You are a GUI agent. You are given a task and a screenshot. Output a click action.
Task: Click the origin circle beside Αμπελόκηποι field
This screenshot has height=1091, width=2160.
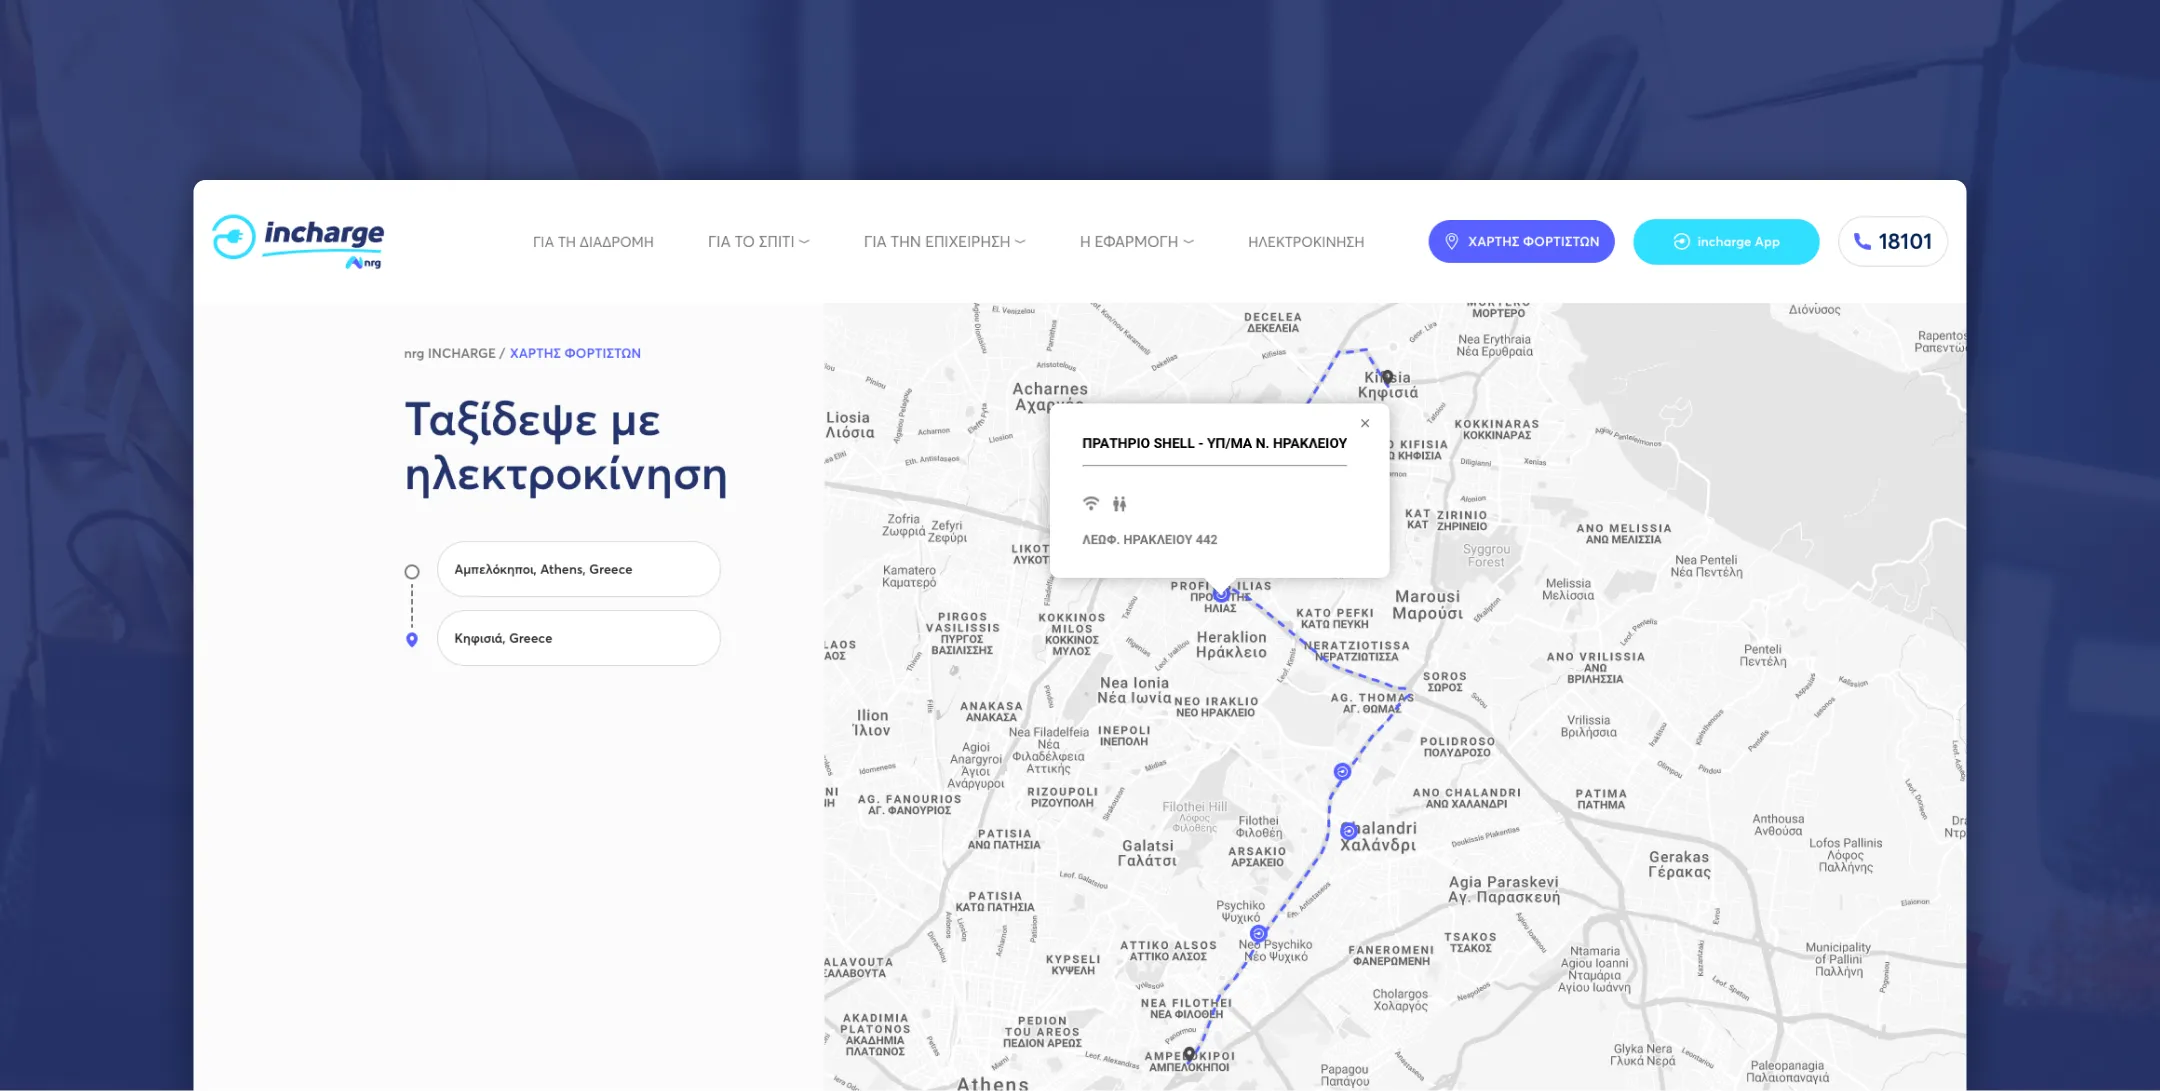(x=412, y=572)
